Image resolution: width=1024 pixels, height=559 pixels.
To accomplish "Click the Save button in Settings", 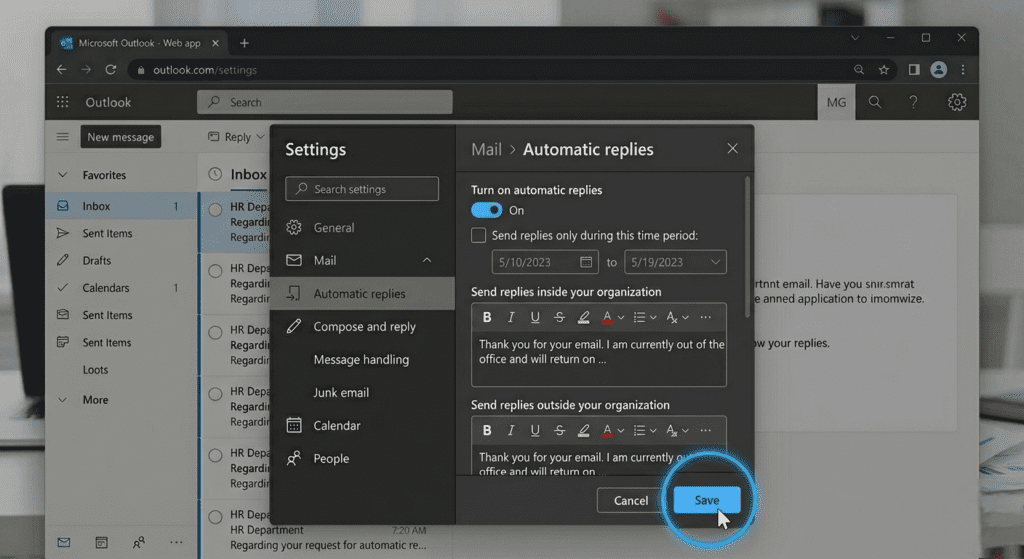I will pyautogui.click(x=707, y=500).
